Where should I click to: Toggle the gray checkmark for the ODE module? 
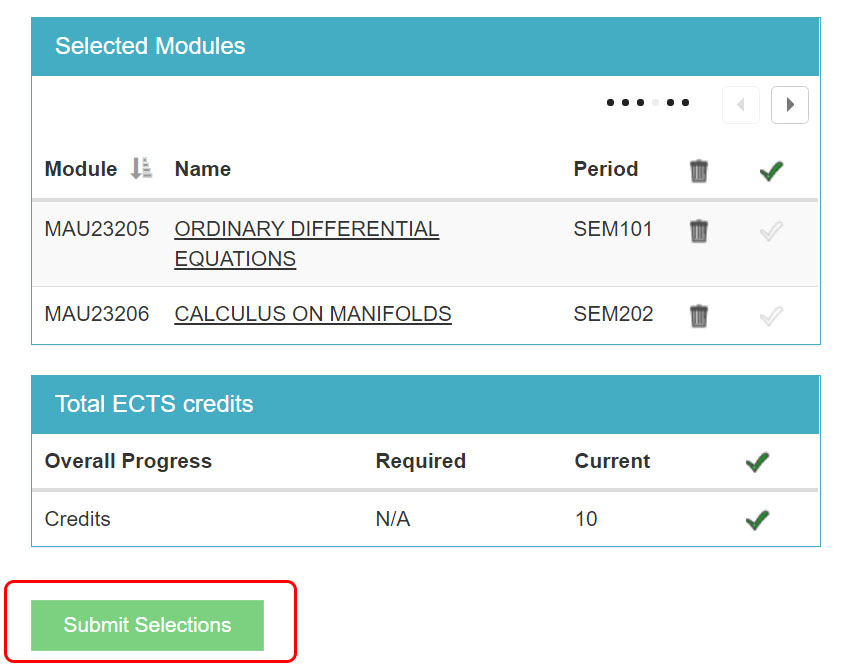coord(771,230)
